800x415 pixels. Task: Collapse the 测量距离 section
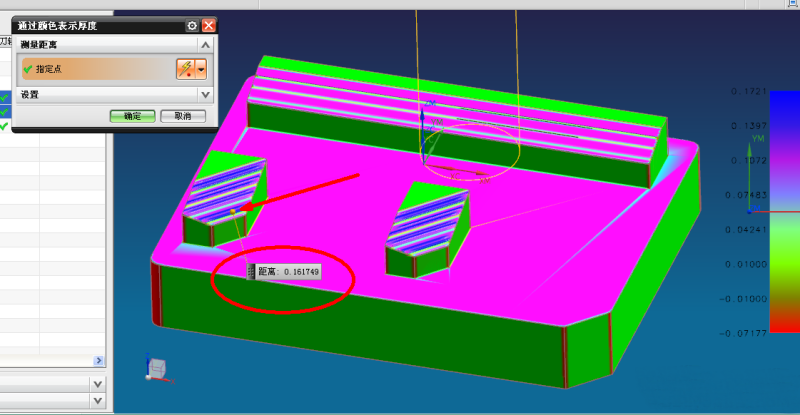(x=205, y=45)
